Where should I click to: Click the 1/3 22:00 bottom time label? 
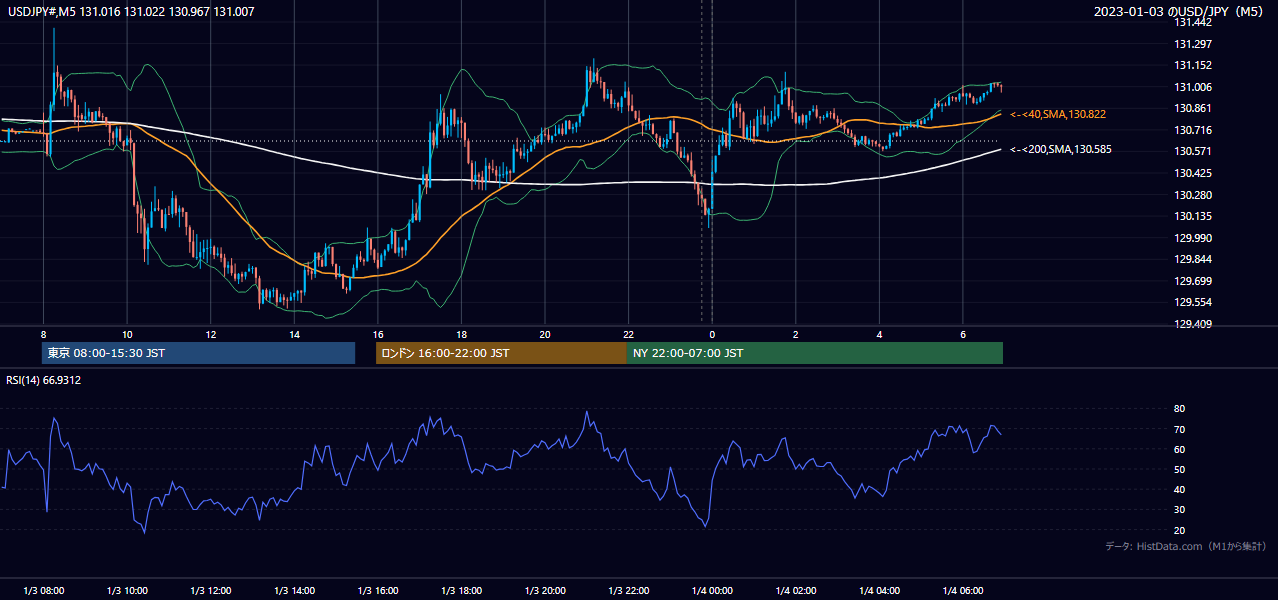[x=628, y=591]
